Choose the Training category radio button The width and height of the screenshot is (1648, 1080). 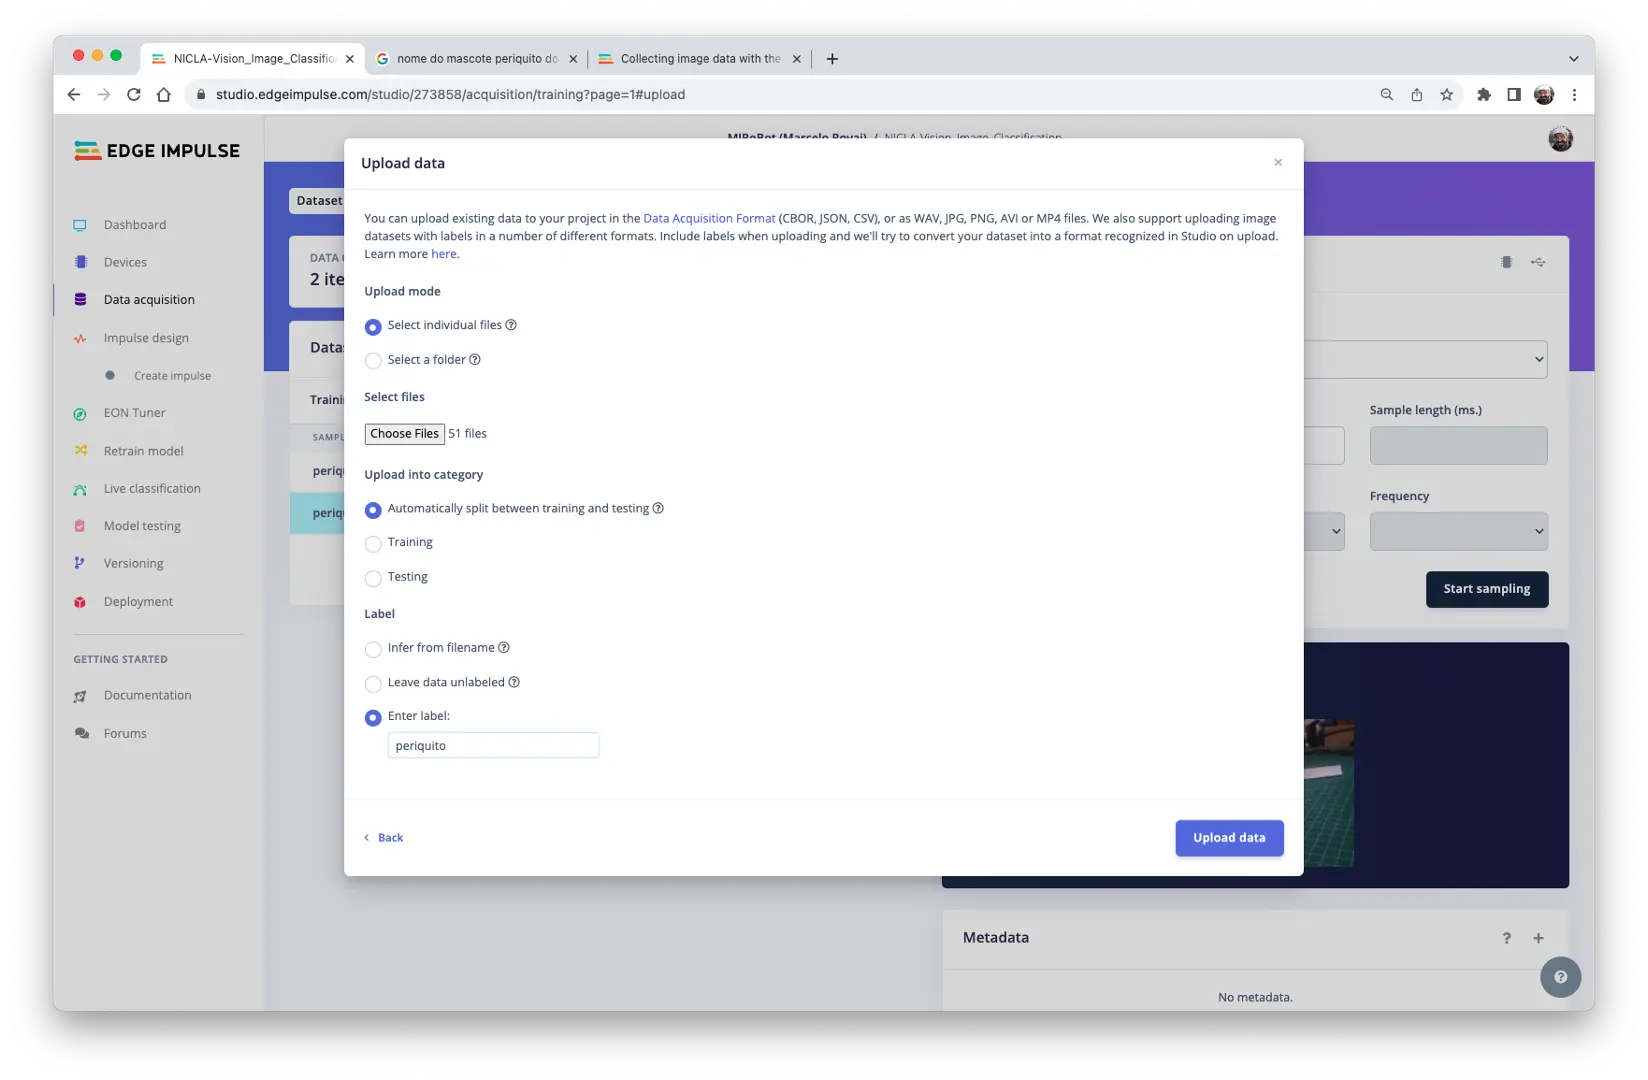point(373,544)
